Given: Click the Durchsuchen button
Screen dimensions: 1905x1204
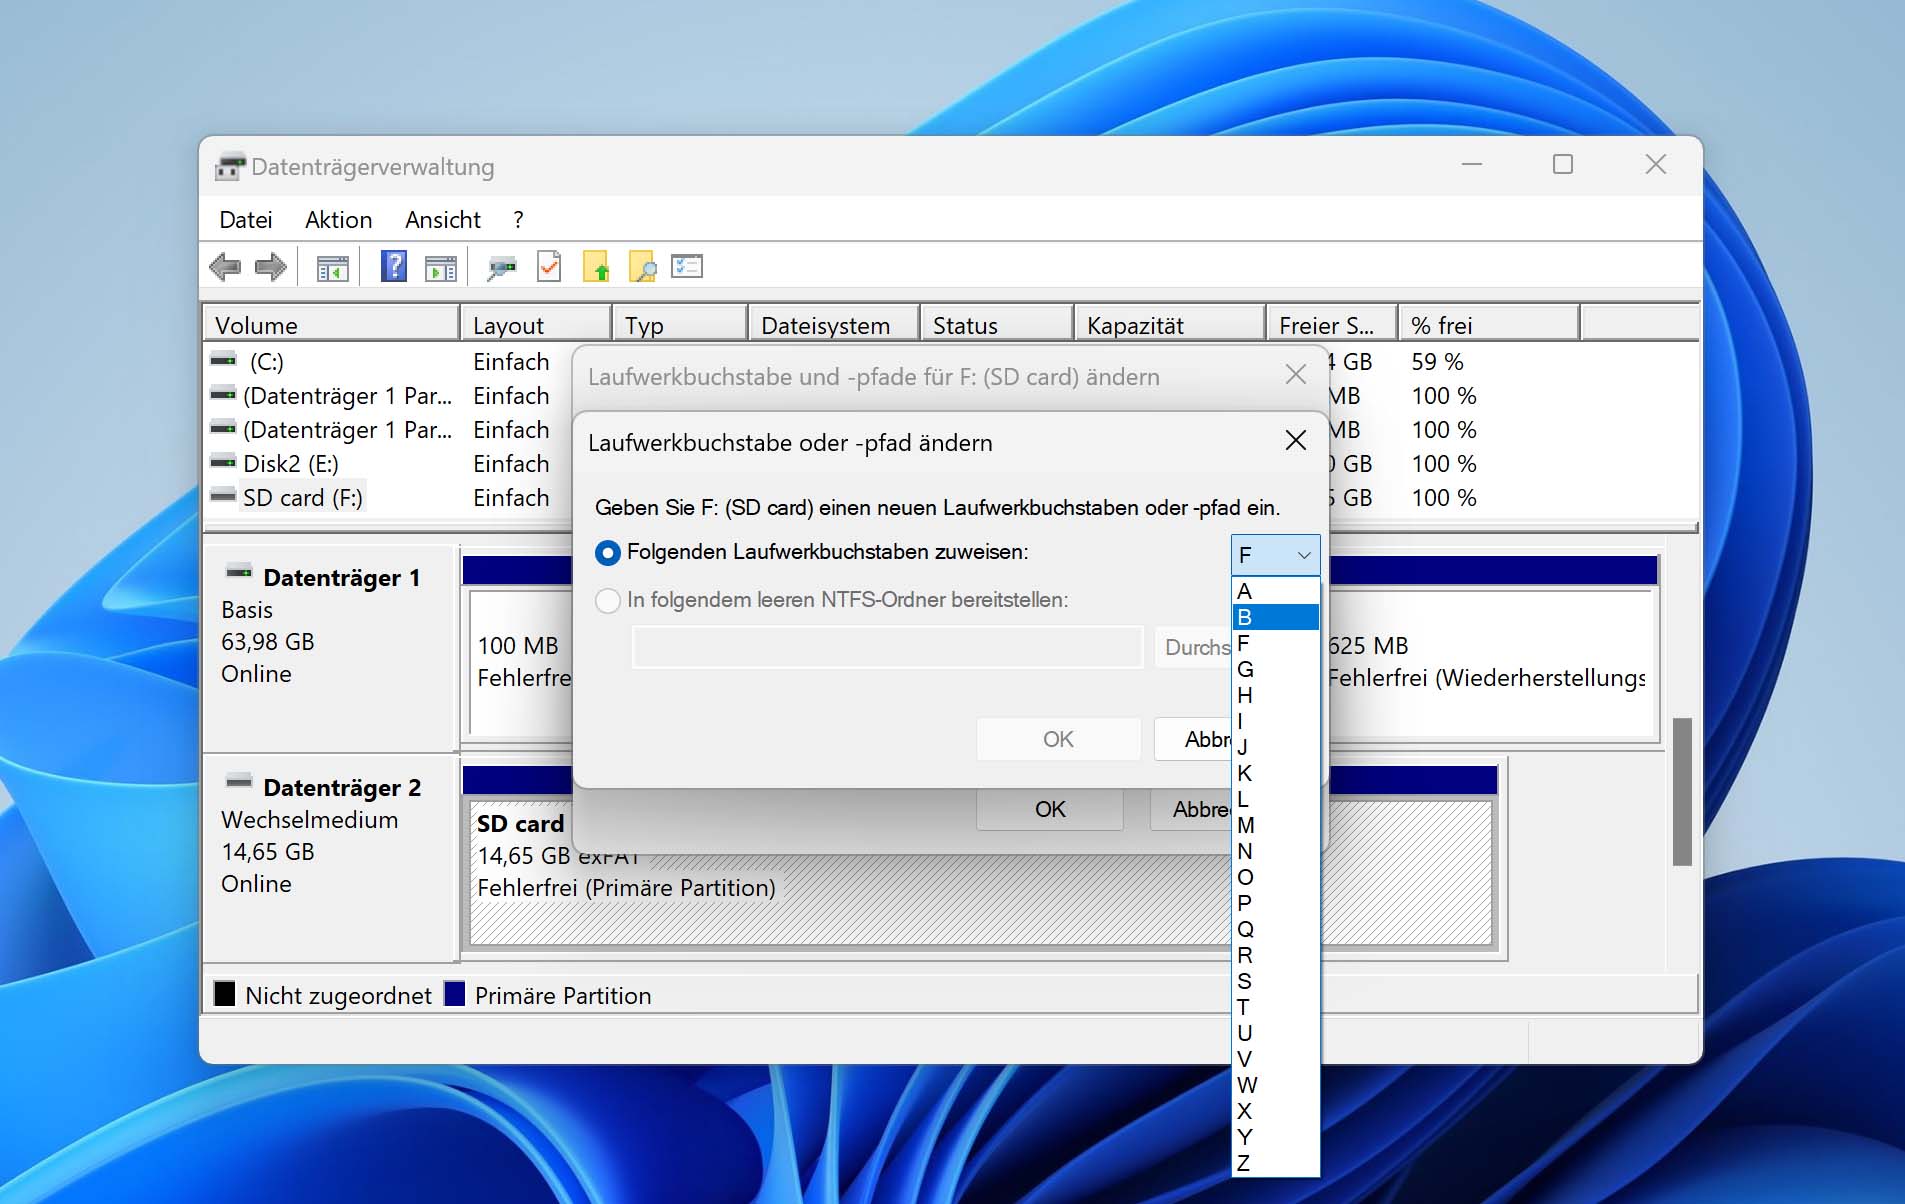Looking at the screenshot, I should [1193, 647].
